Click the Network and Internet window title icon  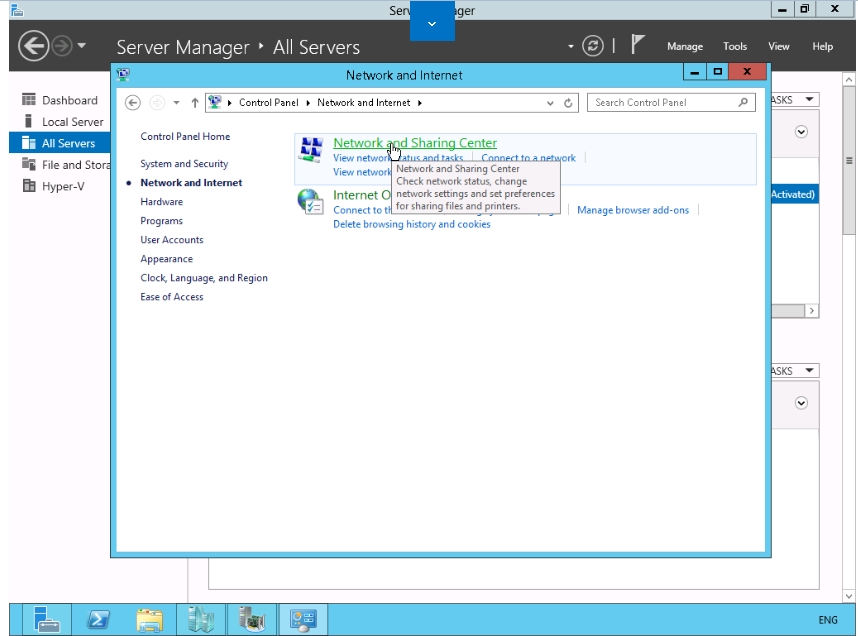tap(123, 74)
